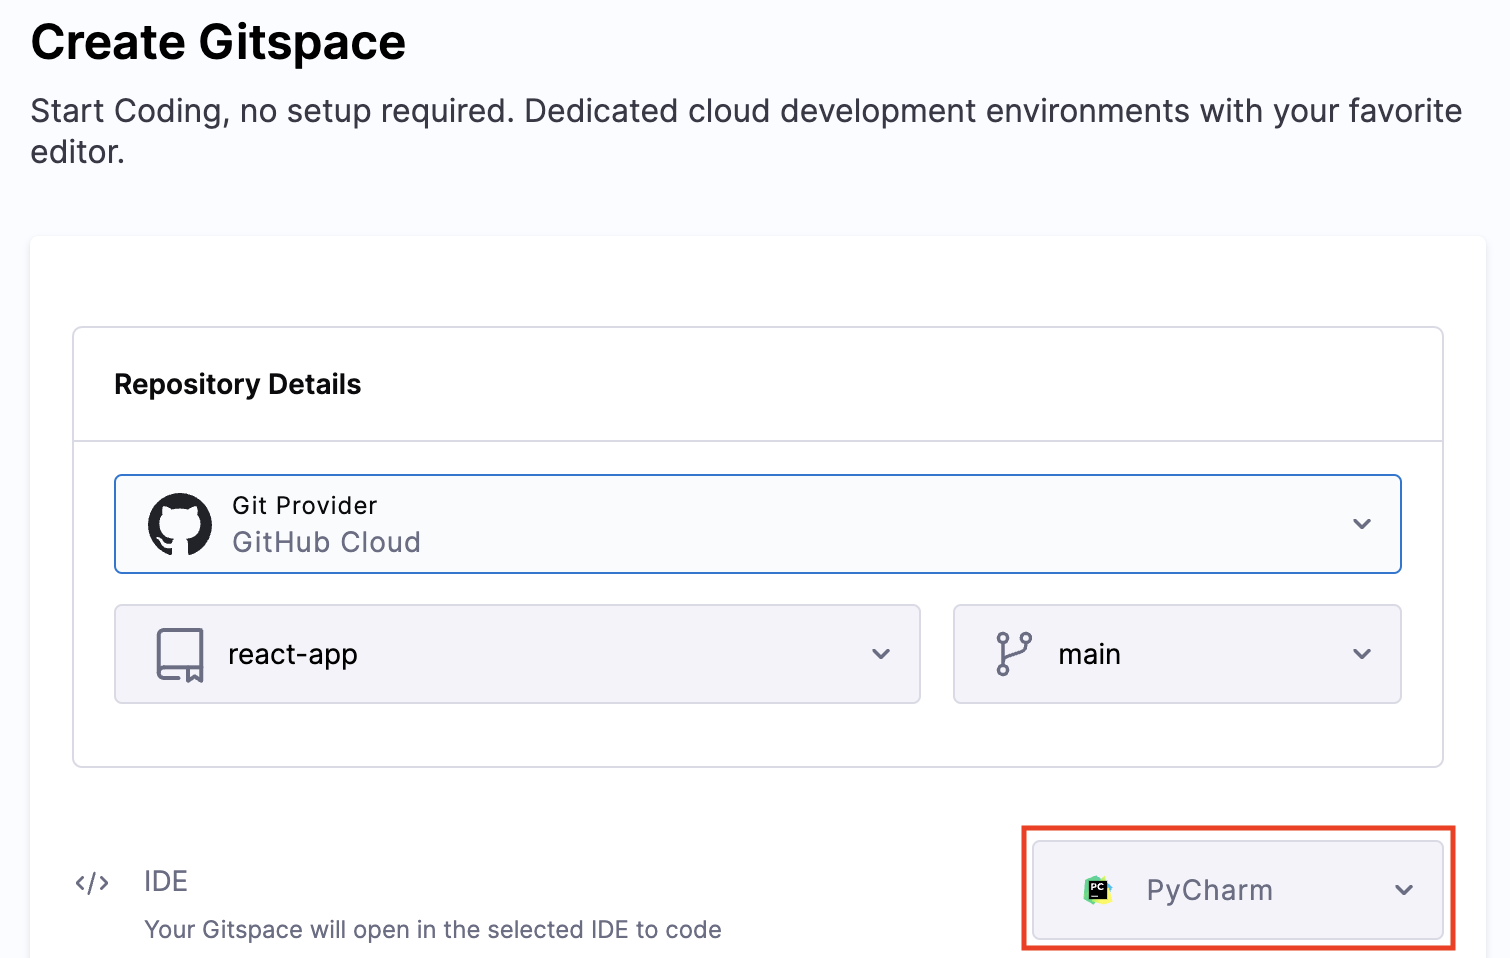The image size is (1510, 958).
Task: Open the PyCharm IDE selector
Action: (1236, 890)
